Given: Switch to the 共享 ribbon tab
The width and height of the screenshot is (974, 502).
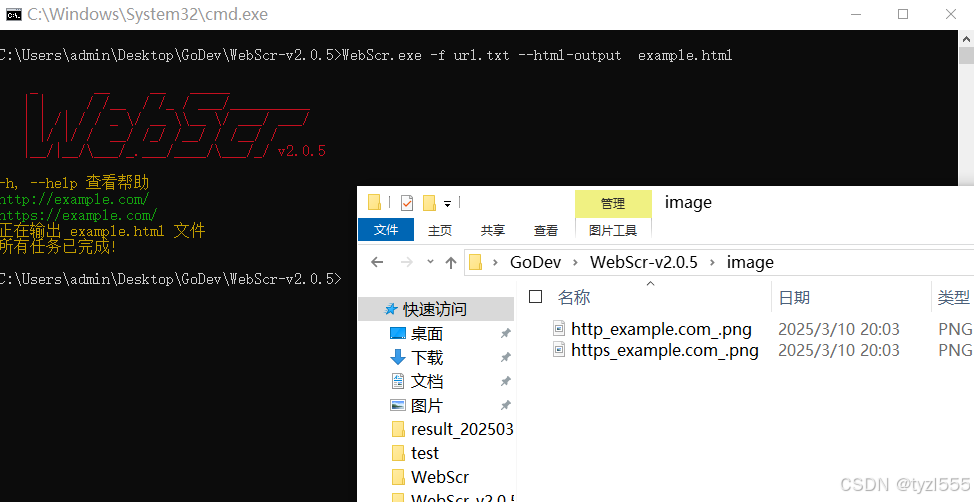Looking at the screenshot, I should point(493,230).
